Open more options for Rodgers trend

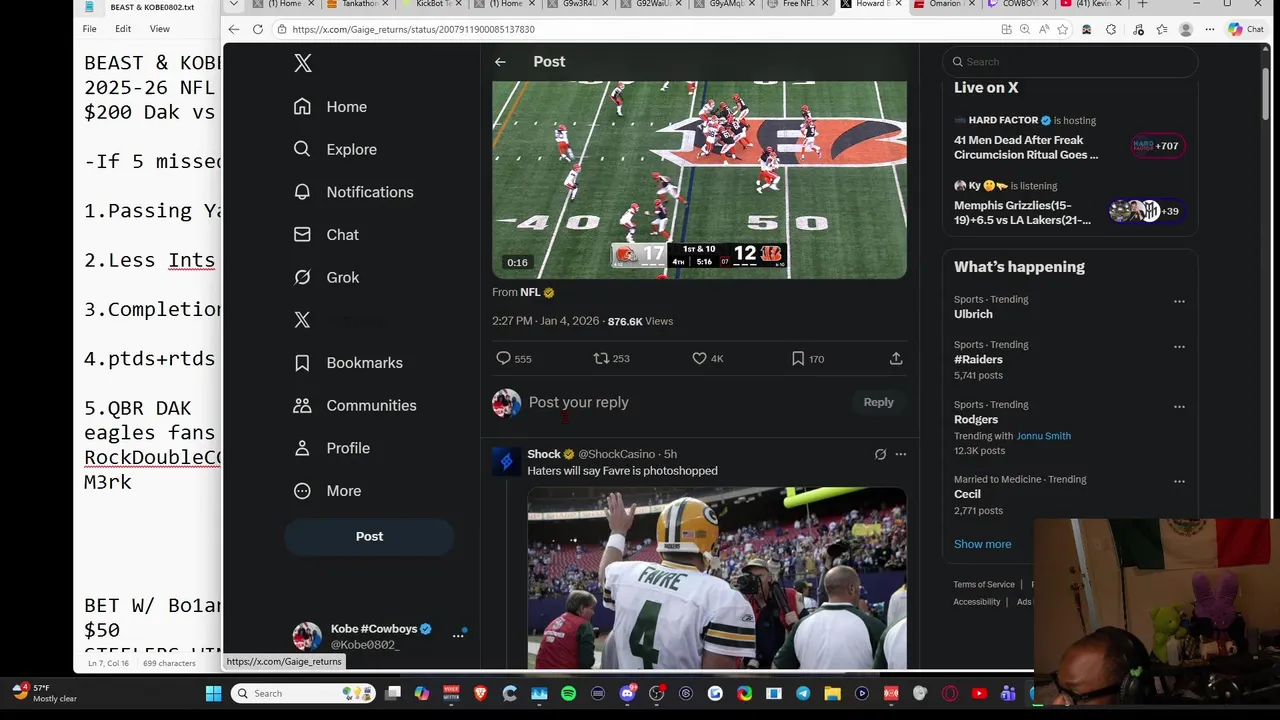1179,407
